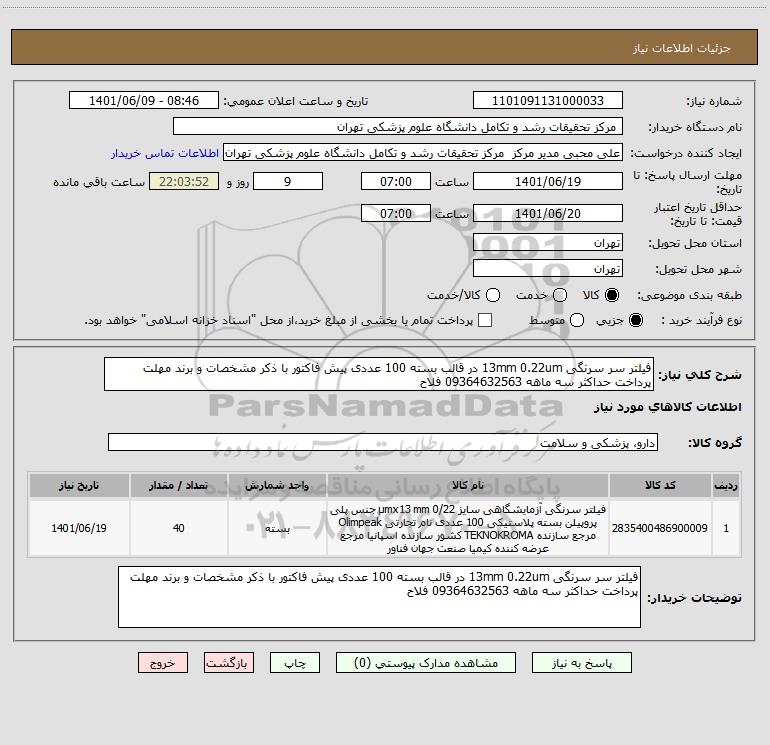This screenshot has height=745, width=770.
Task: Click the ایجاد کننده درخواست field
Action: pos(423,153)
